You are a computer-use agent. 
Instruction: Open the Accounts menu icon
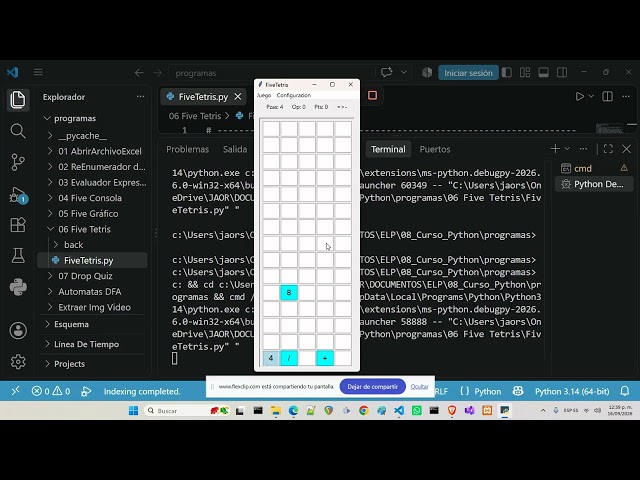pos(18,331)
